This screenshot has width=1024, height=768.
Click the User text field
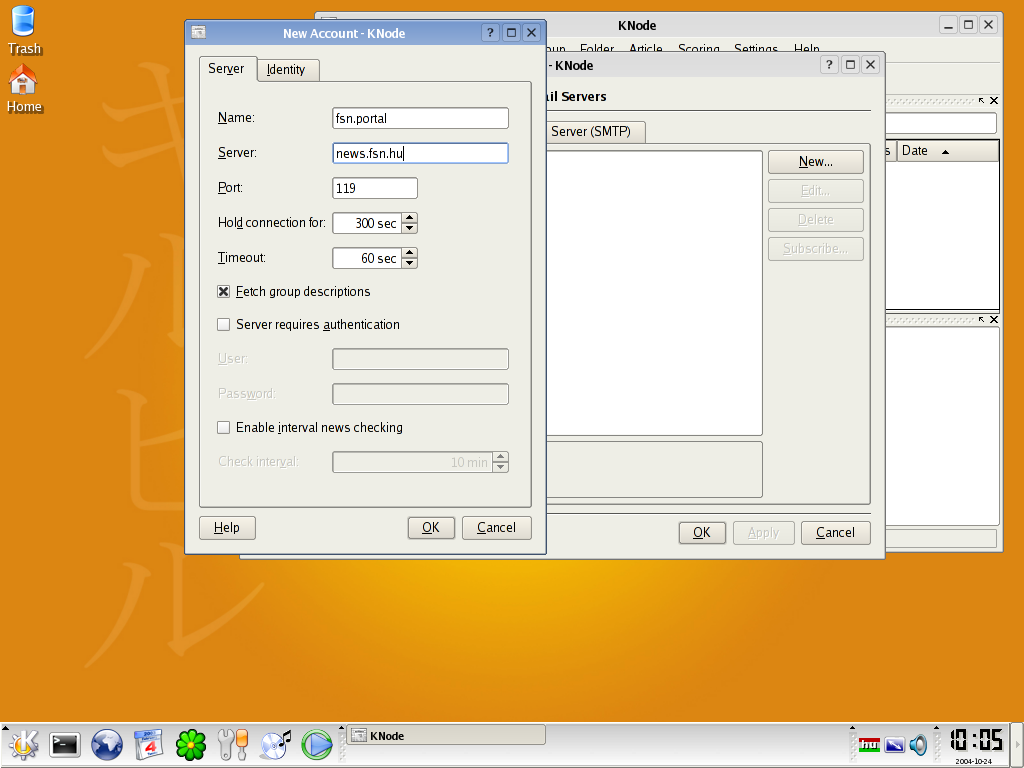pos(420,359)
